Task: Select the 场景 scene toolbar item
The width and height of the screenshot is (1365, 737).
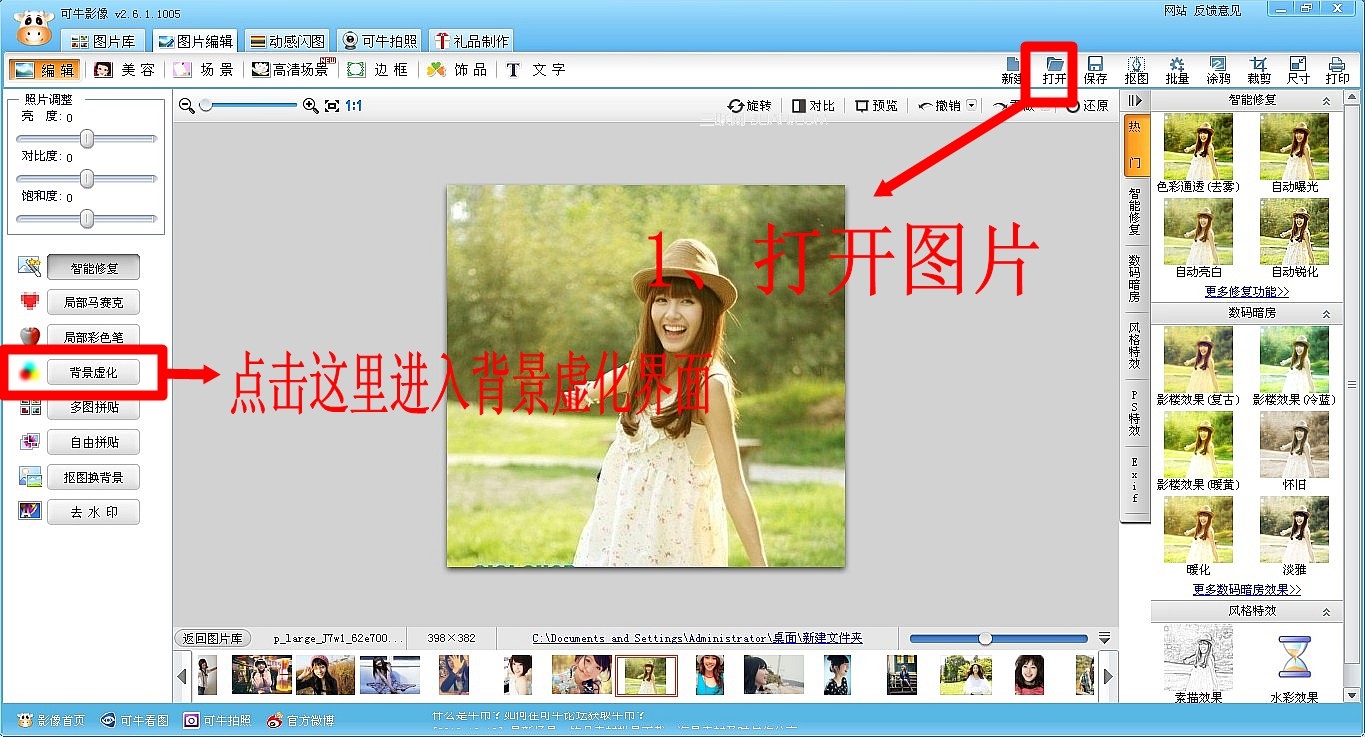Action: coord(204,70)
